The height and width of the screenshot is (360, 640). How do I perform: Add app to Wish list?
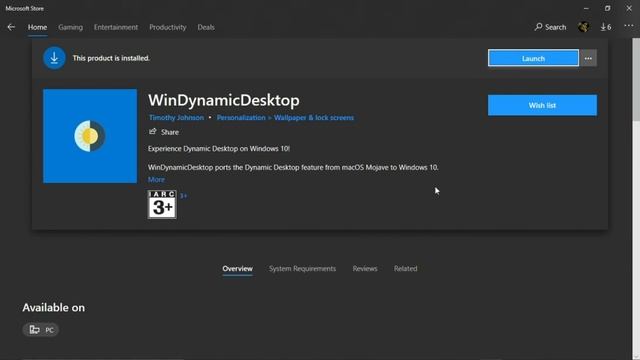[542, 105]
